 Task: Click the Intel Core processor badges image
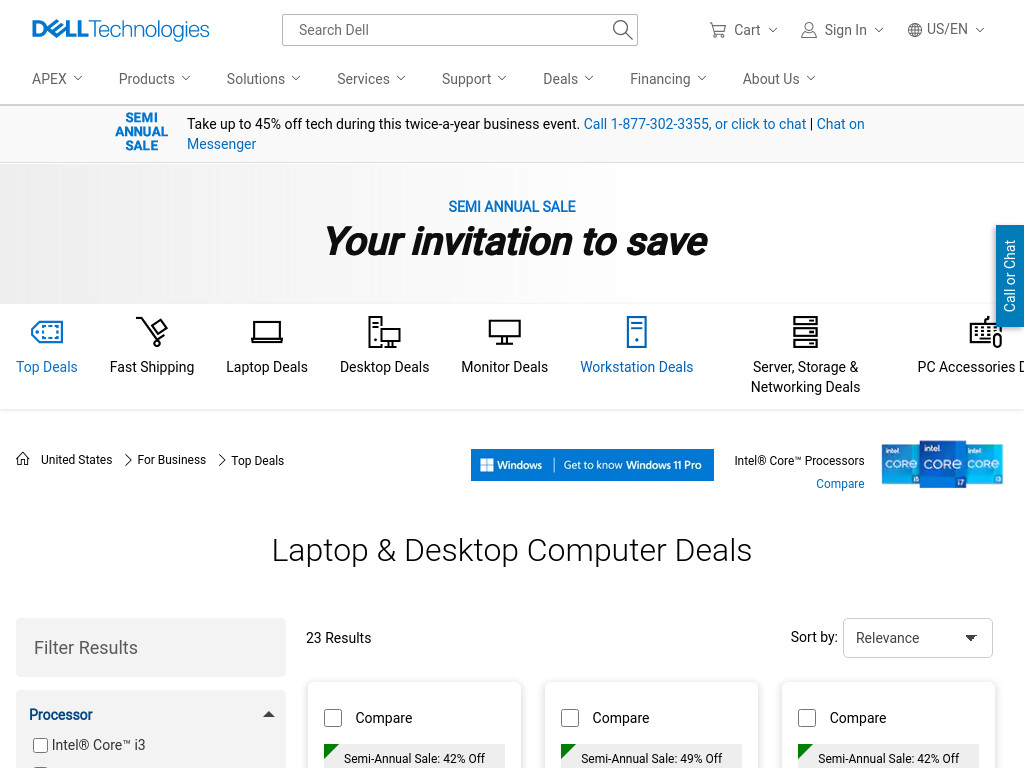[x=942, y=464]
